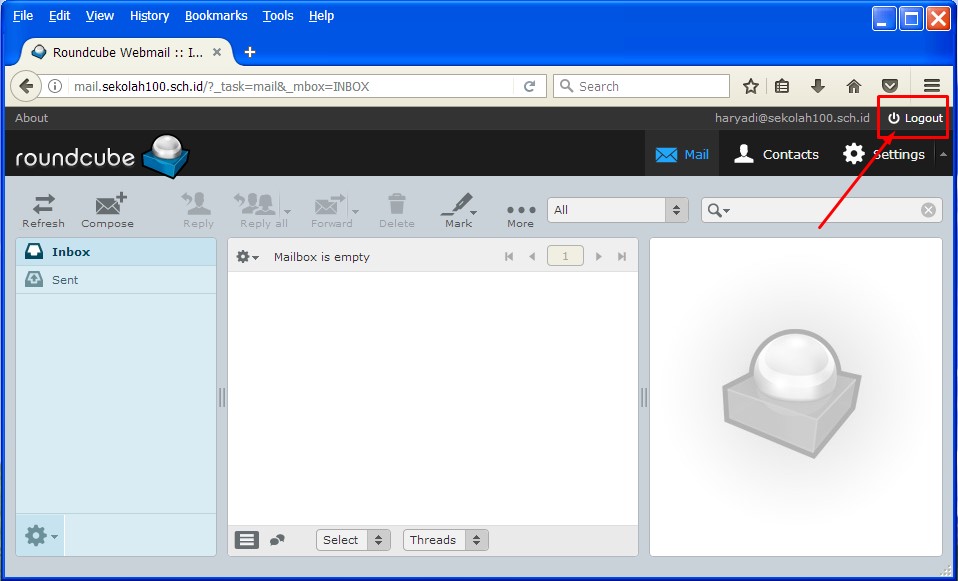Screen dimensions: 958x581
Task: Select the Sent folder
Action: point(65,280)
